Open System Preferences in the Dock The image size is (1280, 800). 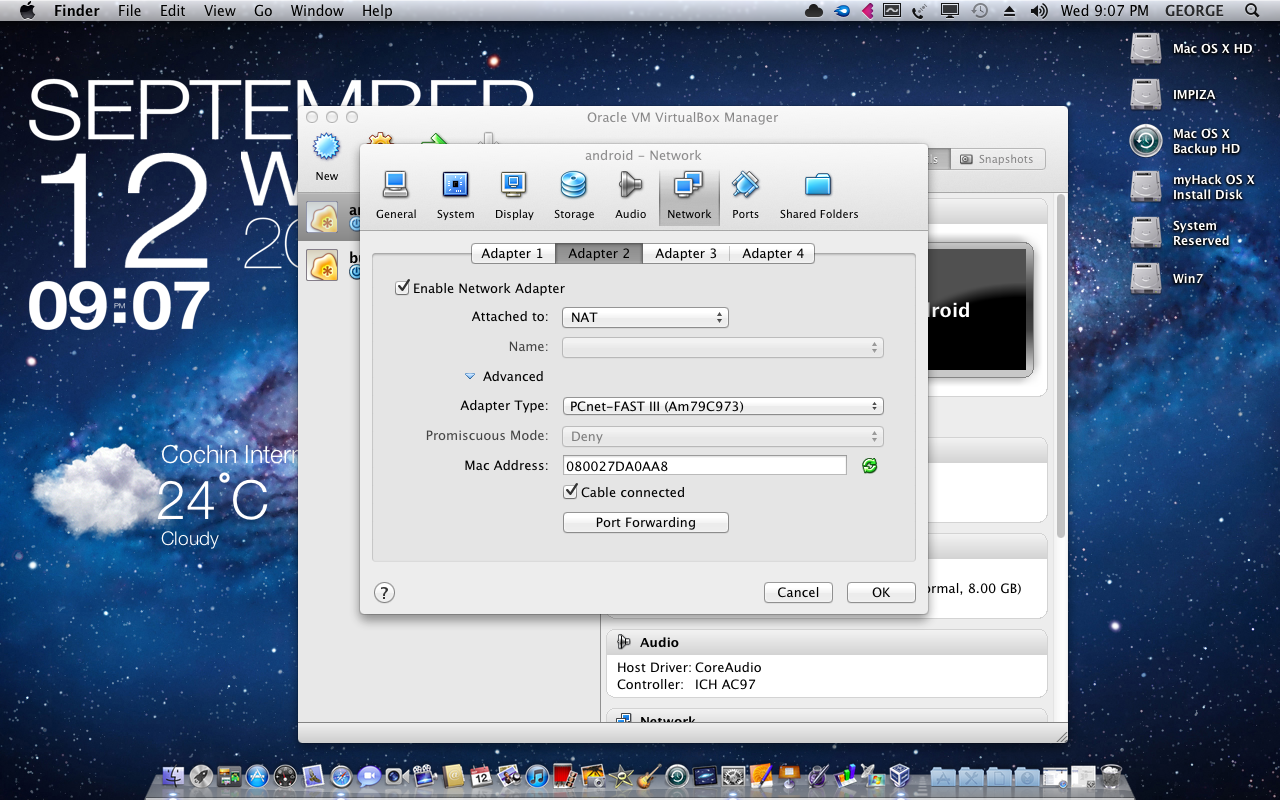[733, 776]
